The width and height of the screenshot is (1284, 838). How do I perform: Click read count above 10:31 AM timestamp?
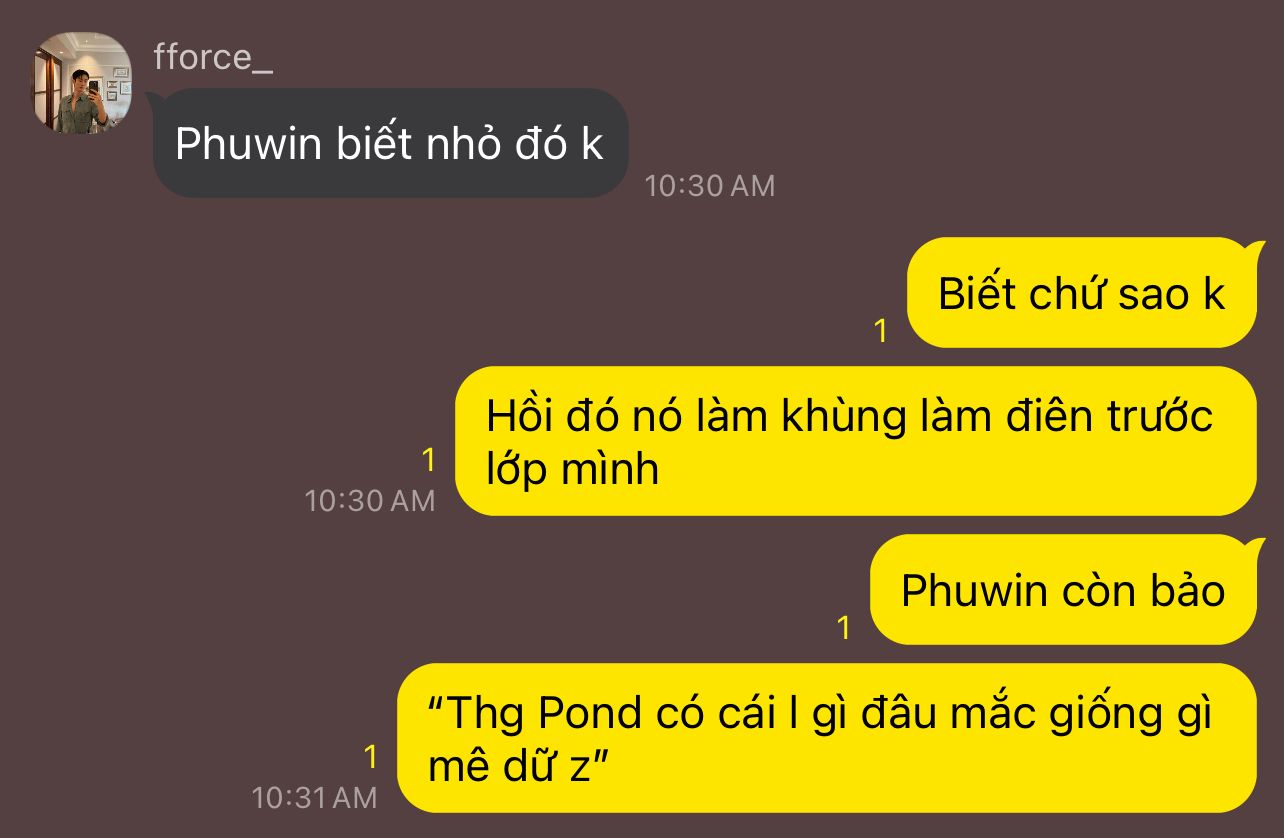point(371,757)
